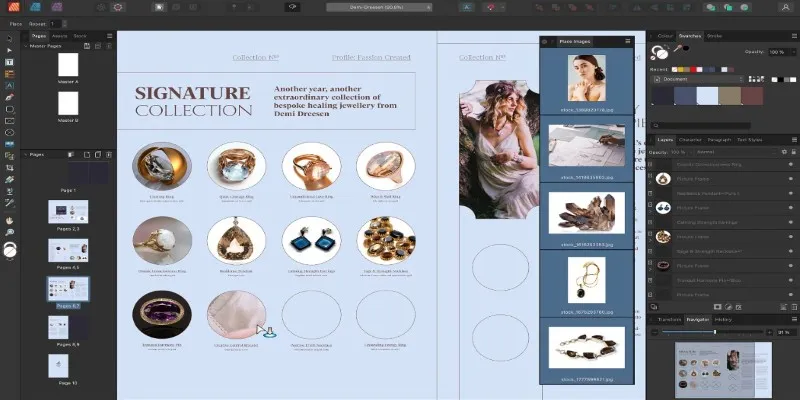The height and width of the screenshot is (400, 800).
Task: Open the Transform tab
Action: coord(669,319)
